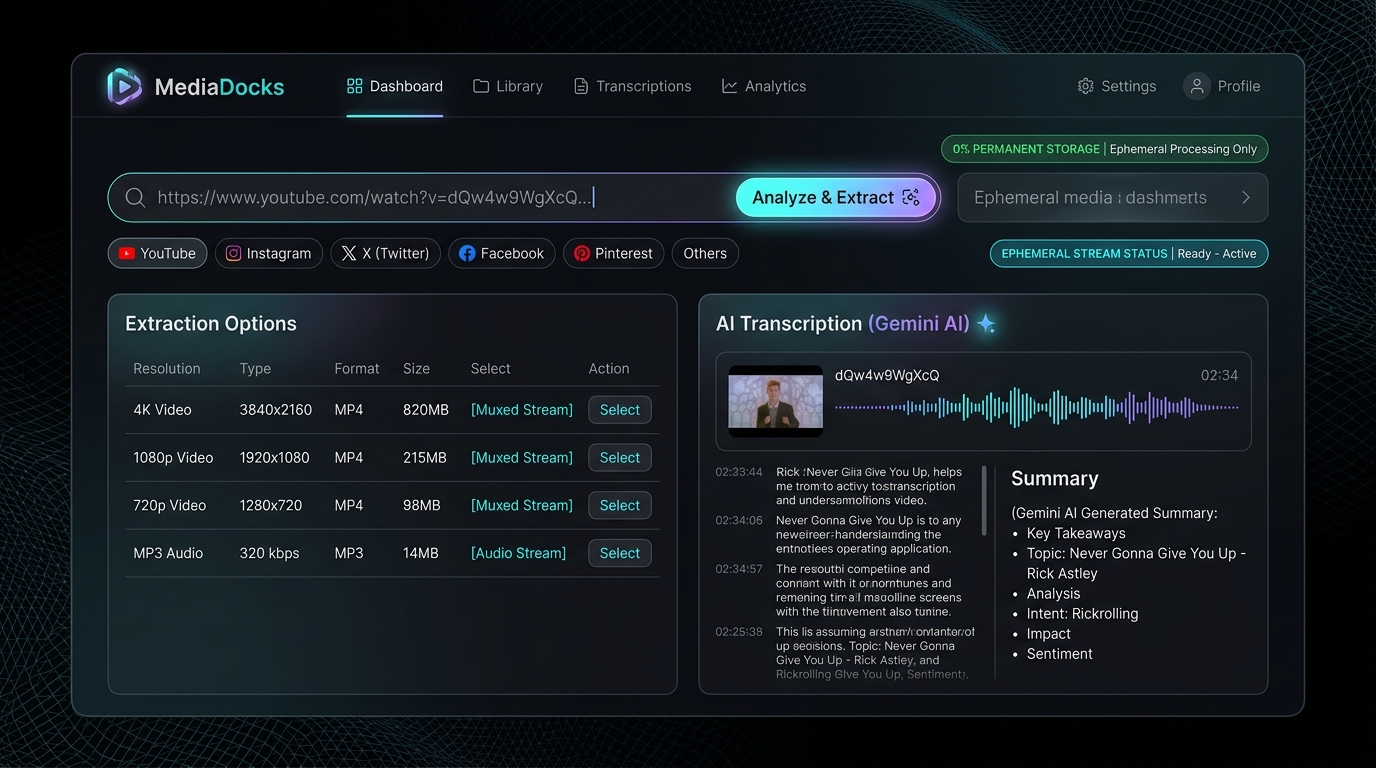Viewport: 1376px width, 768px height.
Task: Open the Analytics tab
Action: (764, 86)
